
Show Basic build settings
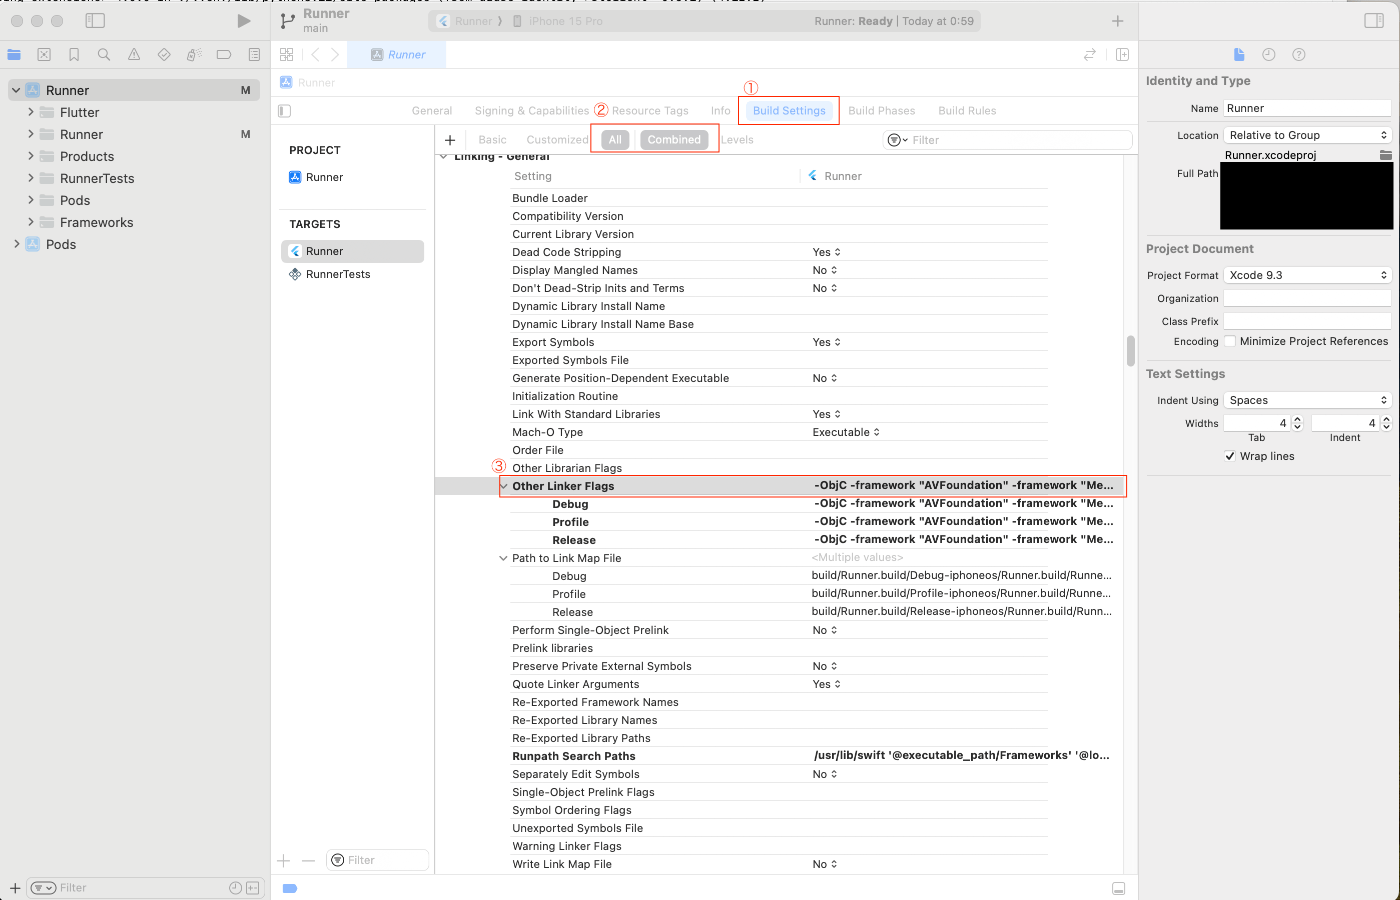point(492,140)
